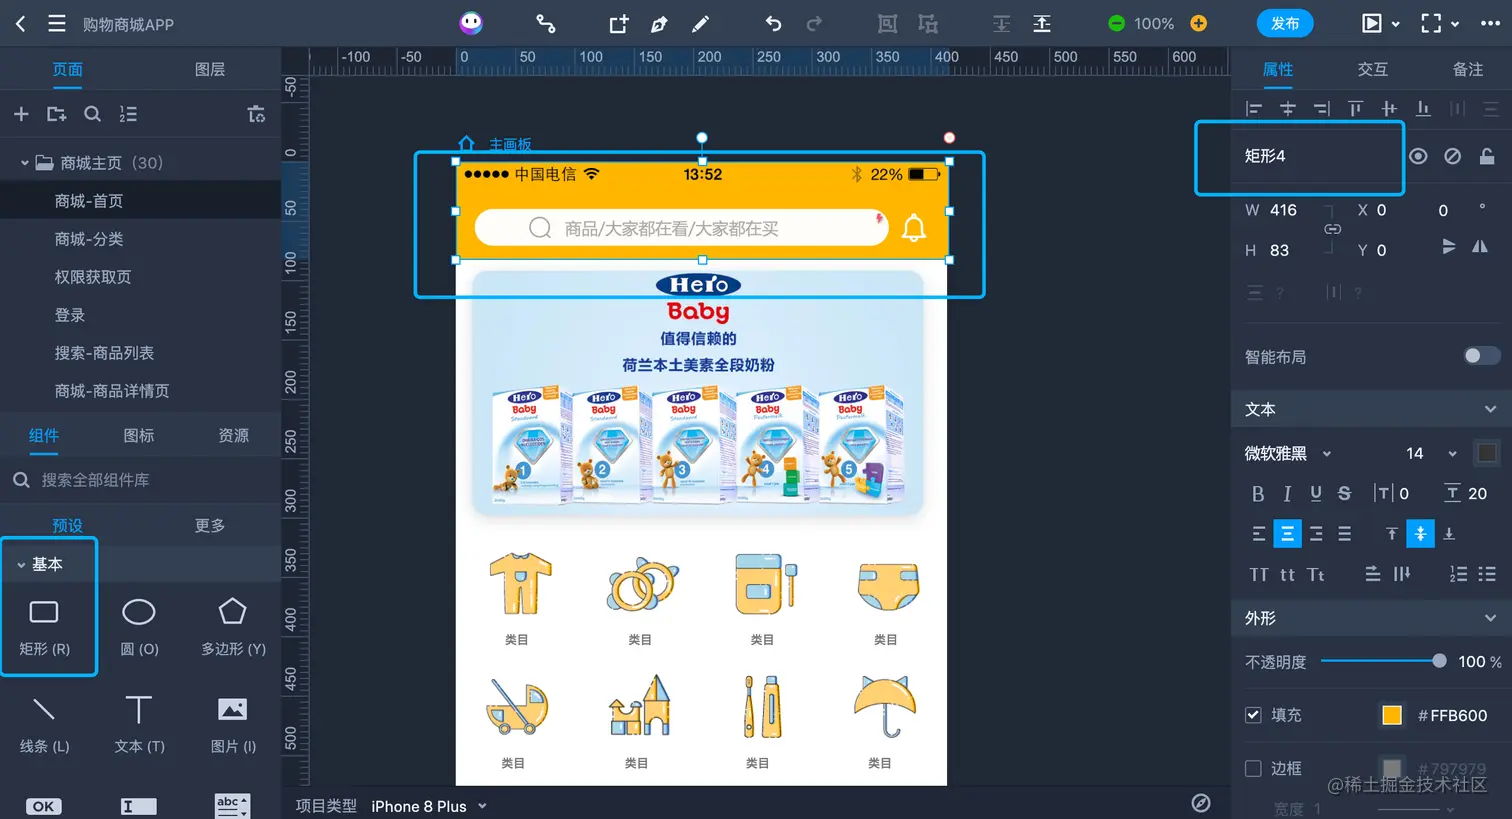Viewport: 1512px width, 819px height.
Task: Switch to the 资源 resources tab
Action: [x=234, y=435]
